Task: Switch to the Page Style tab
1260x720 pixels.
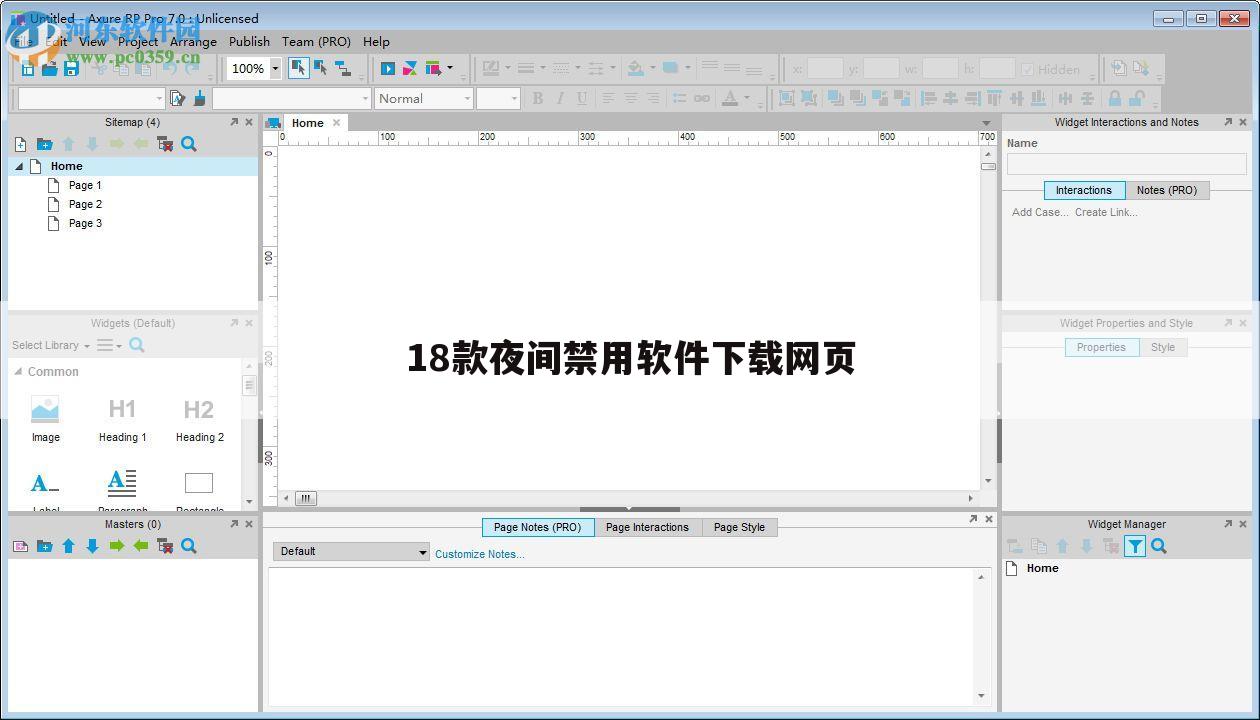Action: (739, 527)
